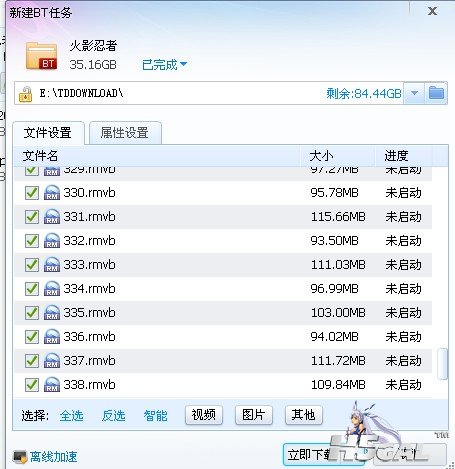Click the 全选 select-all link
455x469 pixels.
point(72,415)
